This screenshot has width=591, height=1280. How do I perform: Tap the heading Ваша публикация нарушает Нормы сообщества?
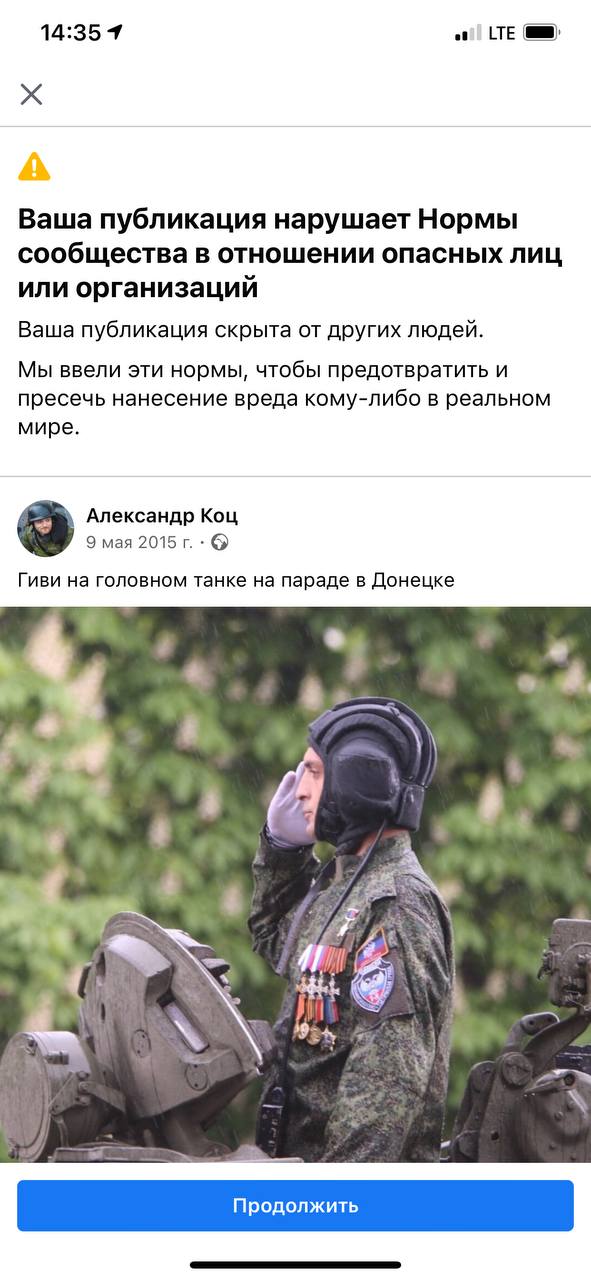coord(290,254)
